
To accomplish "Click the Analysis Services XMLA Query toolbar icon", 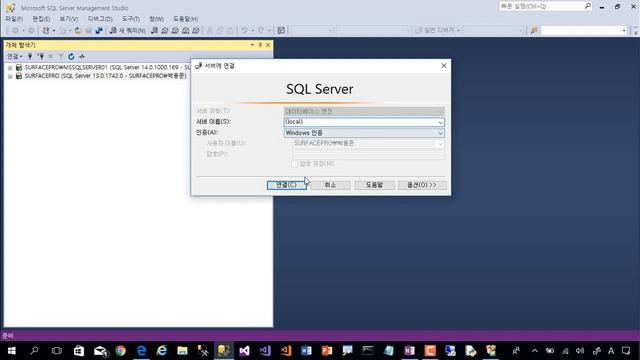I will (x=185, y=31).
